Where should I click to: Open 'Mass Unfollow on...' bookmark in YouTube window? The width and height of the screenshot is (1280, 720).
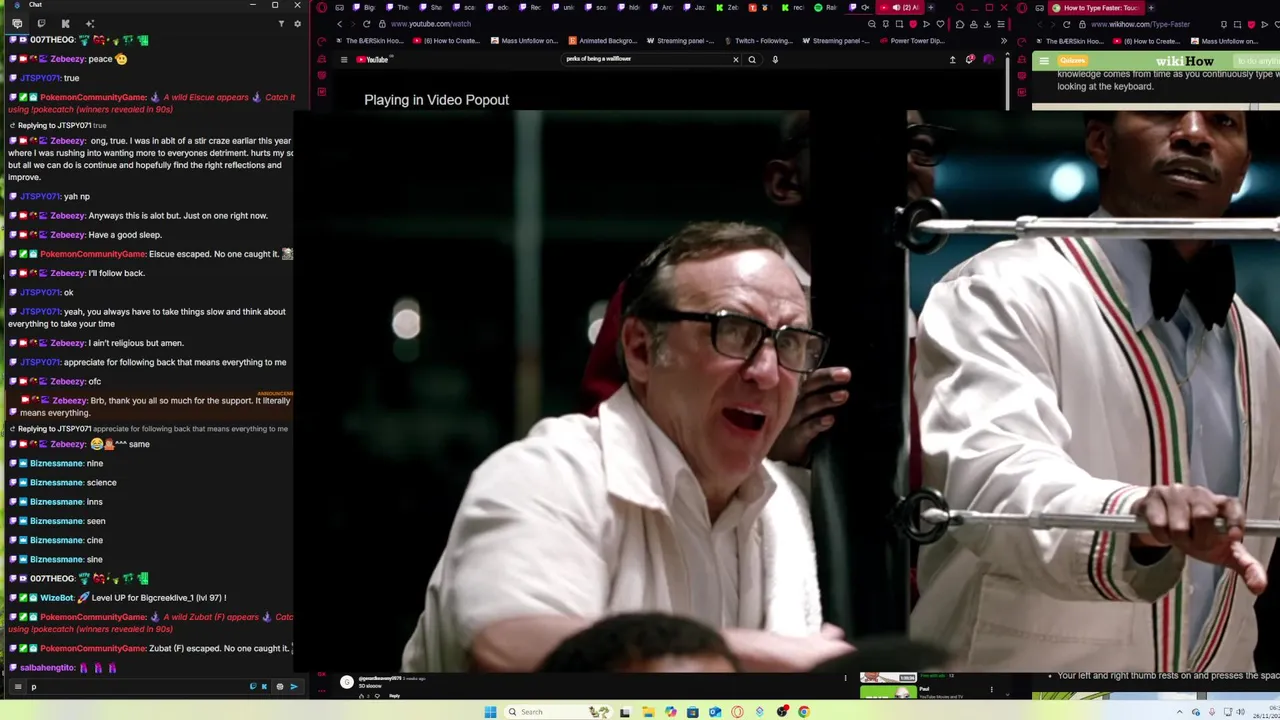(523, 41)
